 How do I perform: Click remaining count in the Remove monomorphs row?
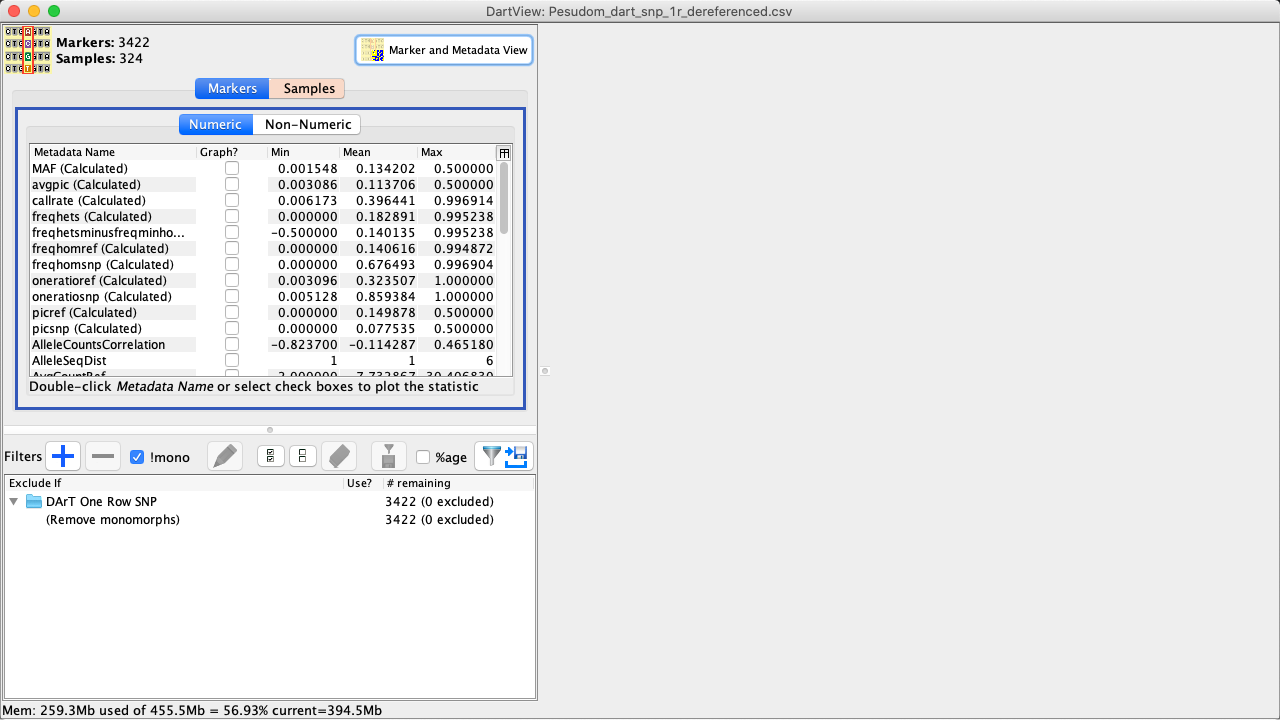pyautogui.click(x=439, y=519)
